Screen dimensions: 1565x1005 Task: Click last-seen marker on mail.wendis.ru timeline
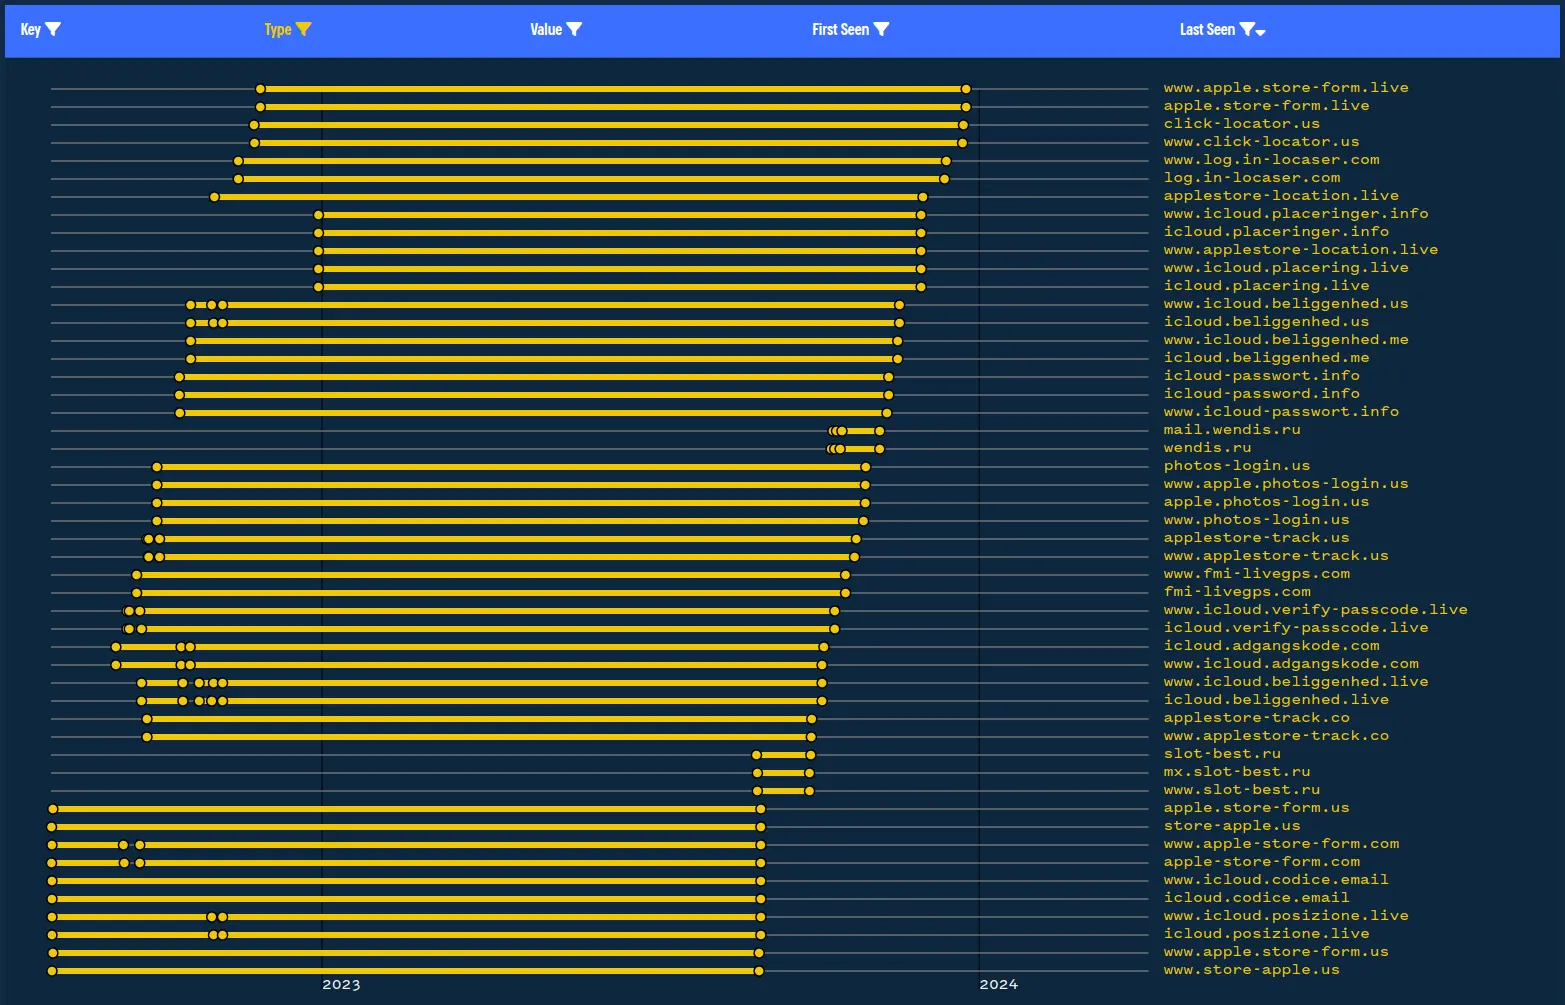click(880, 431)
